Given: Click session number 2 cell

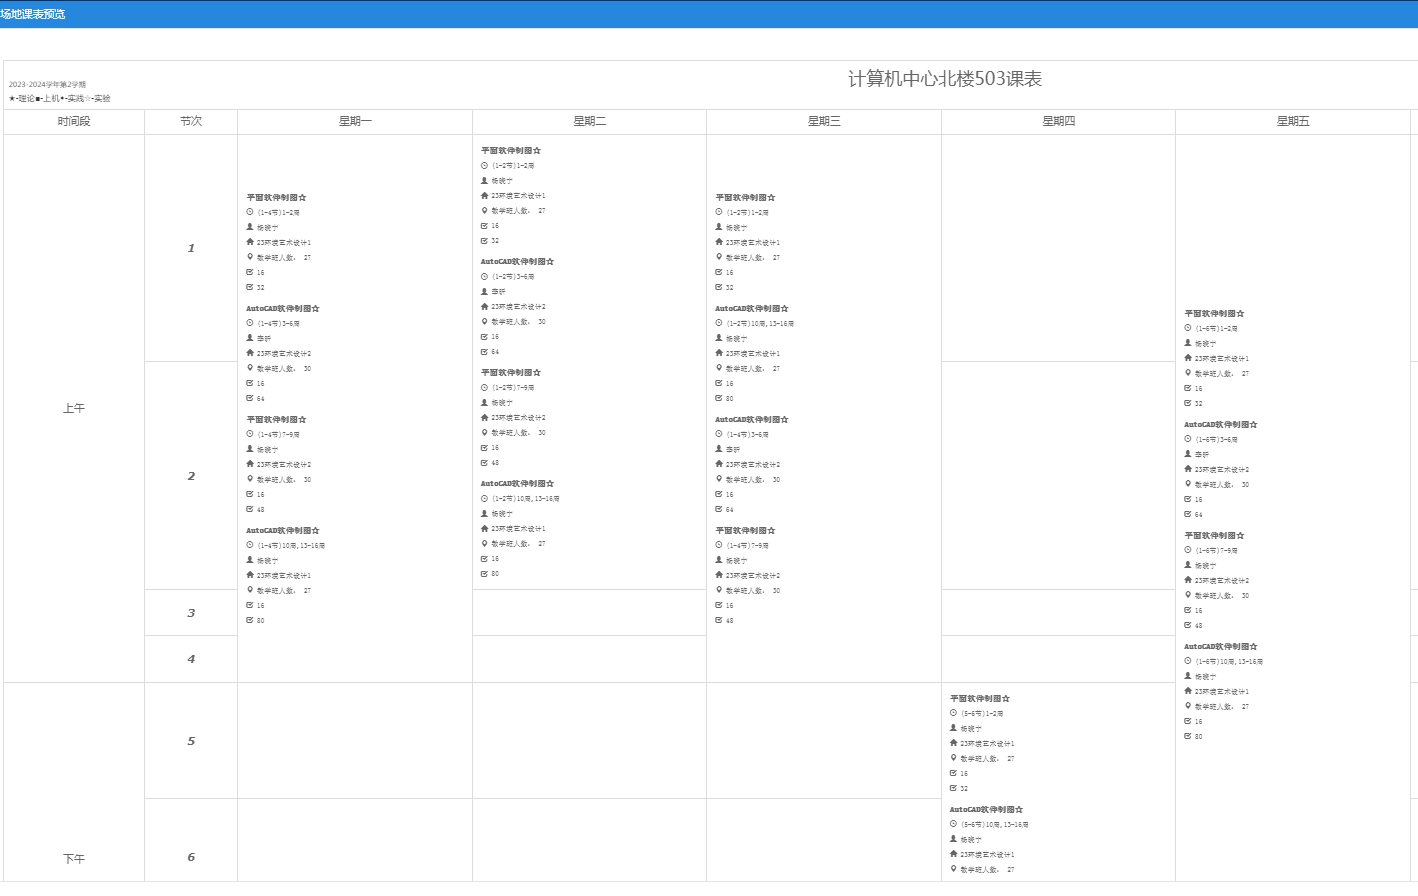Looking at the screenshot, I should 191,476.
